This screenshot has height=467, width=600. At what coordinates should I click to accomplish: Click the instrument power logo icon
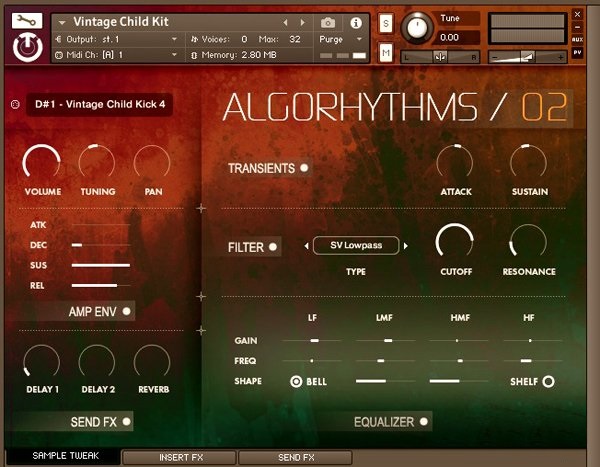28,47
